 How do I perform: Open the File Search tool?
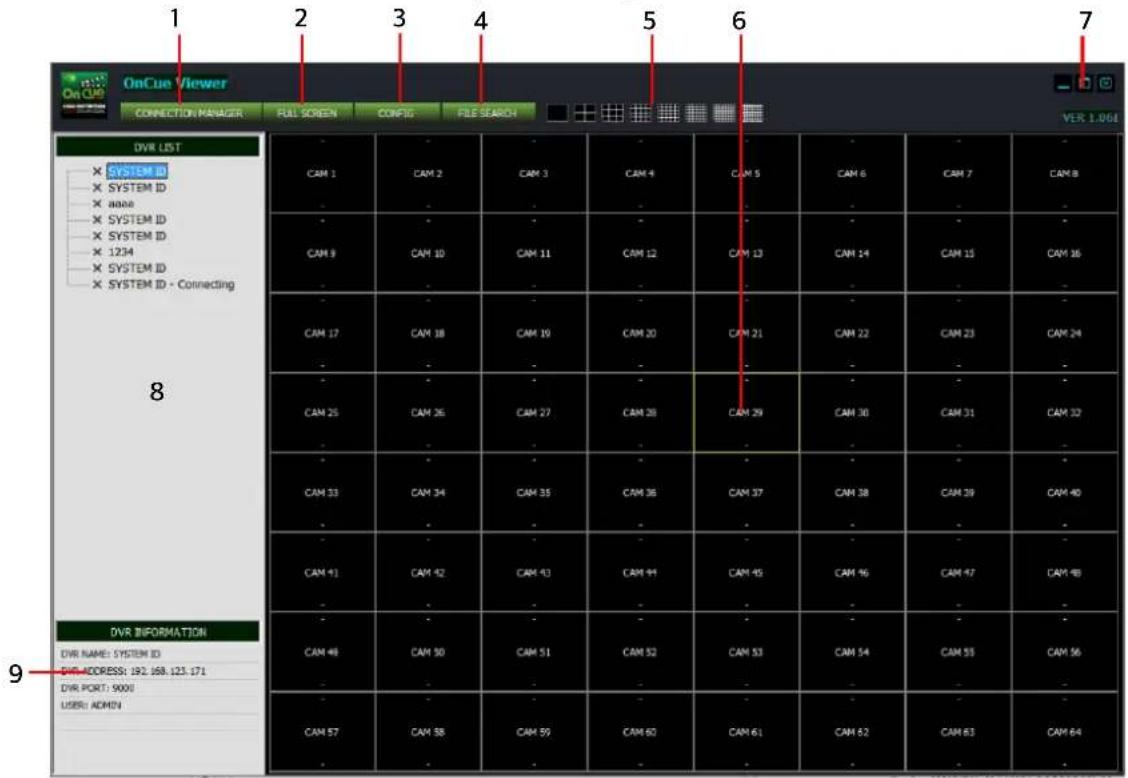[488, 113]
